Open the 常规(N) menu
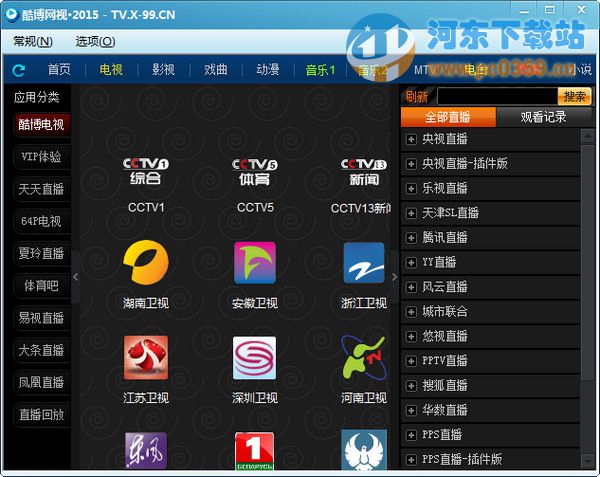Screen dimensions: 600x477 33,41
